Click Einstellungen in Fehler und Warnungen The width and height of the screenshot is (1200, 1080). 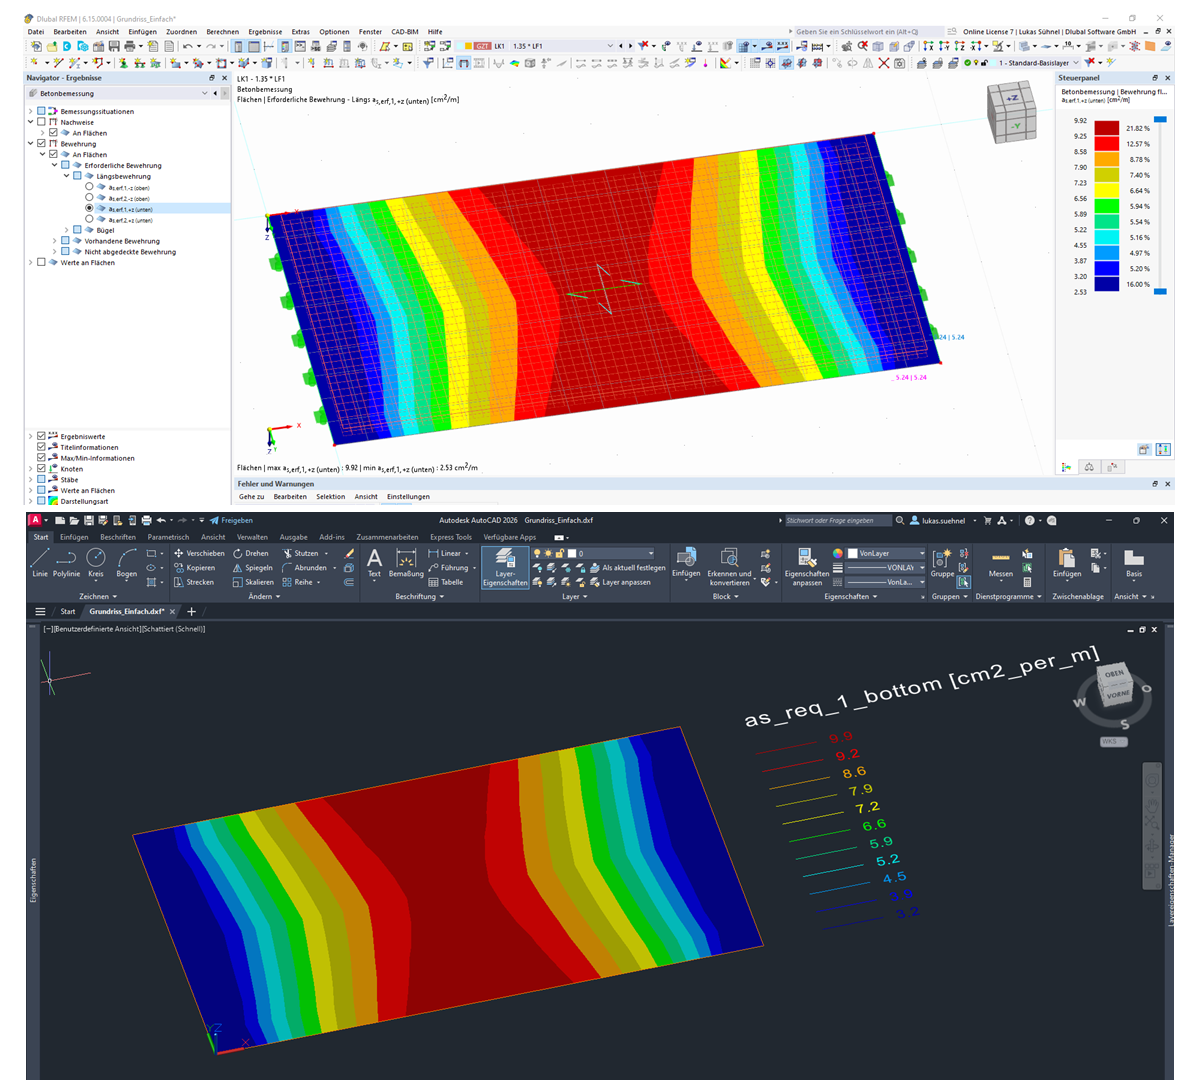click(x=408, y=496)
